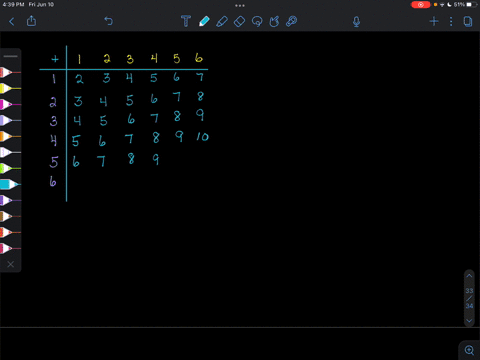Open the share and export menu
Viewport: 480px width, 360px height.
(31, 21)
